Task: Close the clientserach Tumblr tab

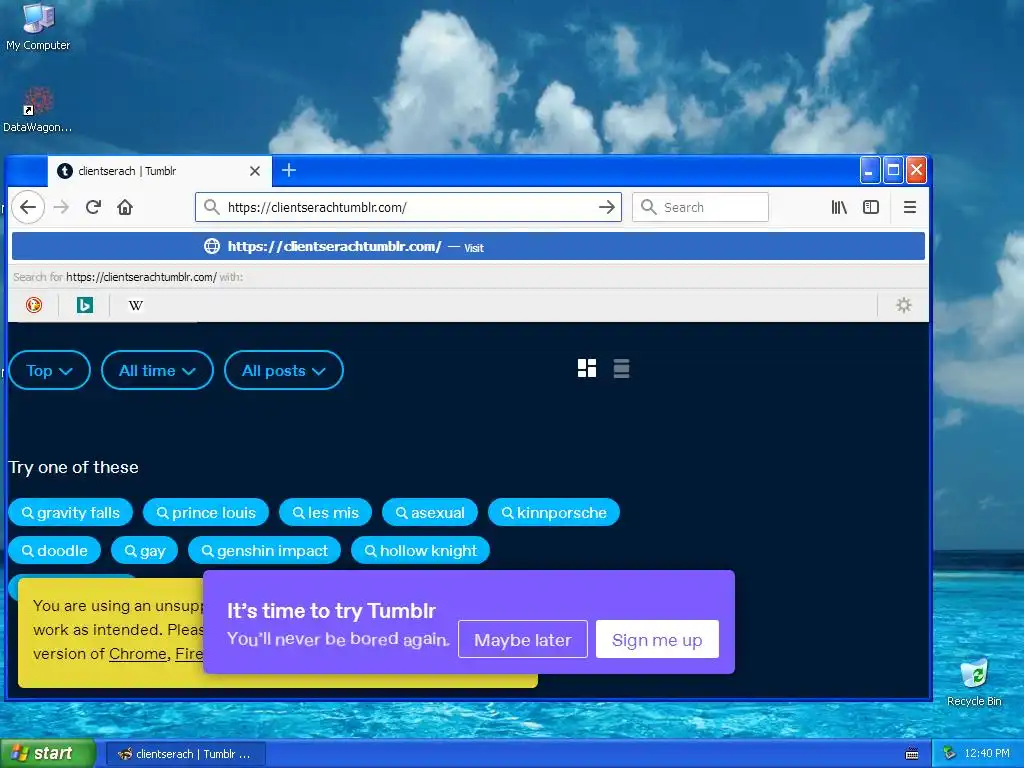Action: tap(255, 171)
